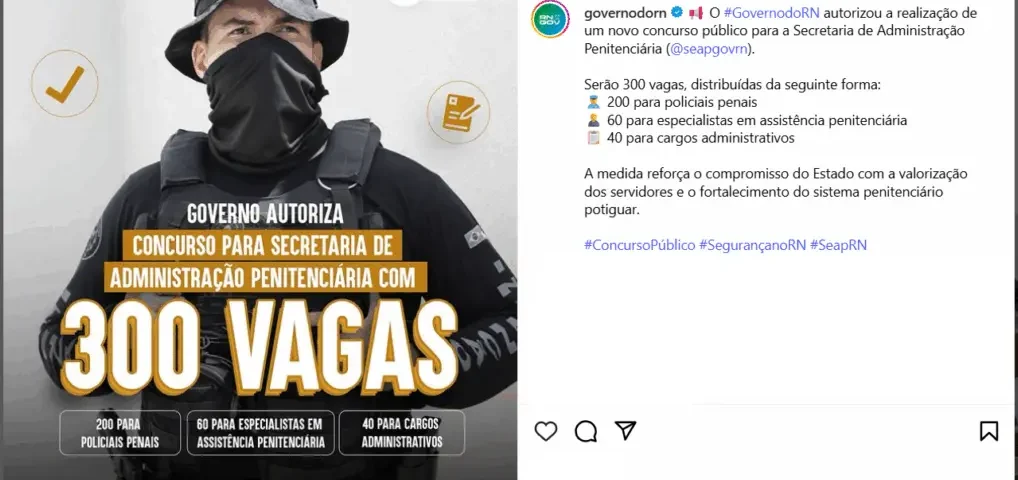Open the @seapgovrn mention
The image size is (1018, 480).
point(708,49)
